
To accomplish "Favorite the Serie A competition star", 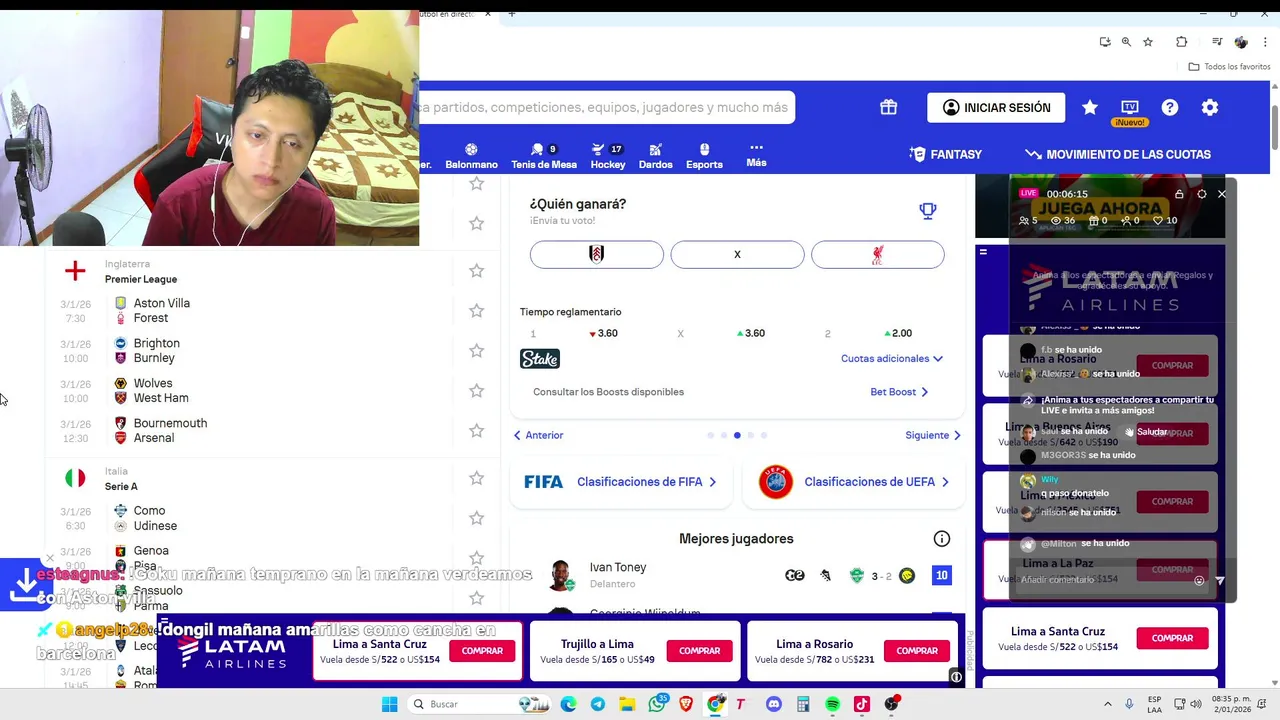I will [x=477, y=478].
